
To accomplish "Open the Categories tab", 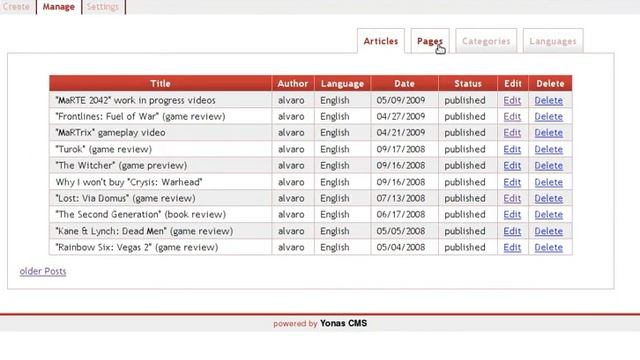I will [486, 41].
